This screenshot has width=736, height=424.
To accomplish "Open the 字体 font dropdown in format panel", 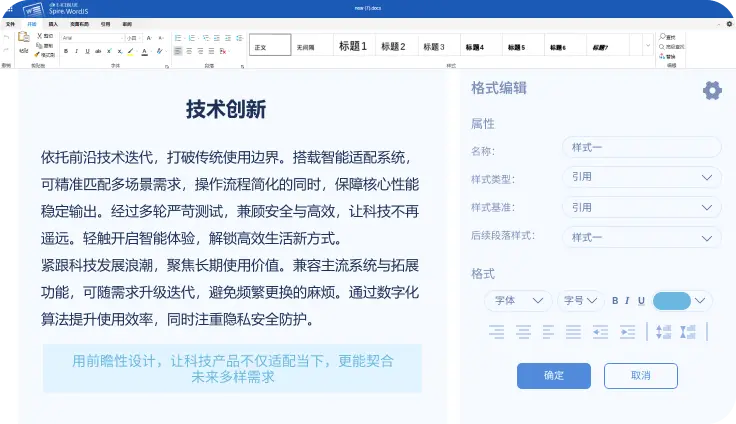I will click(x=519, y=301).
